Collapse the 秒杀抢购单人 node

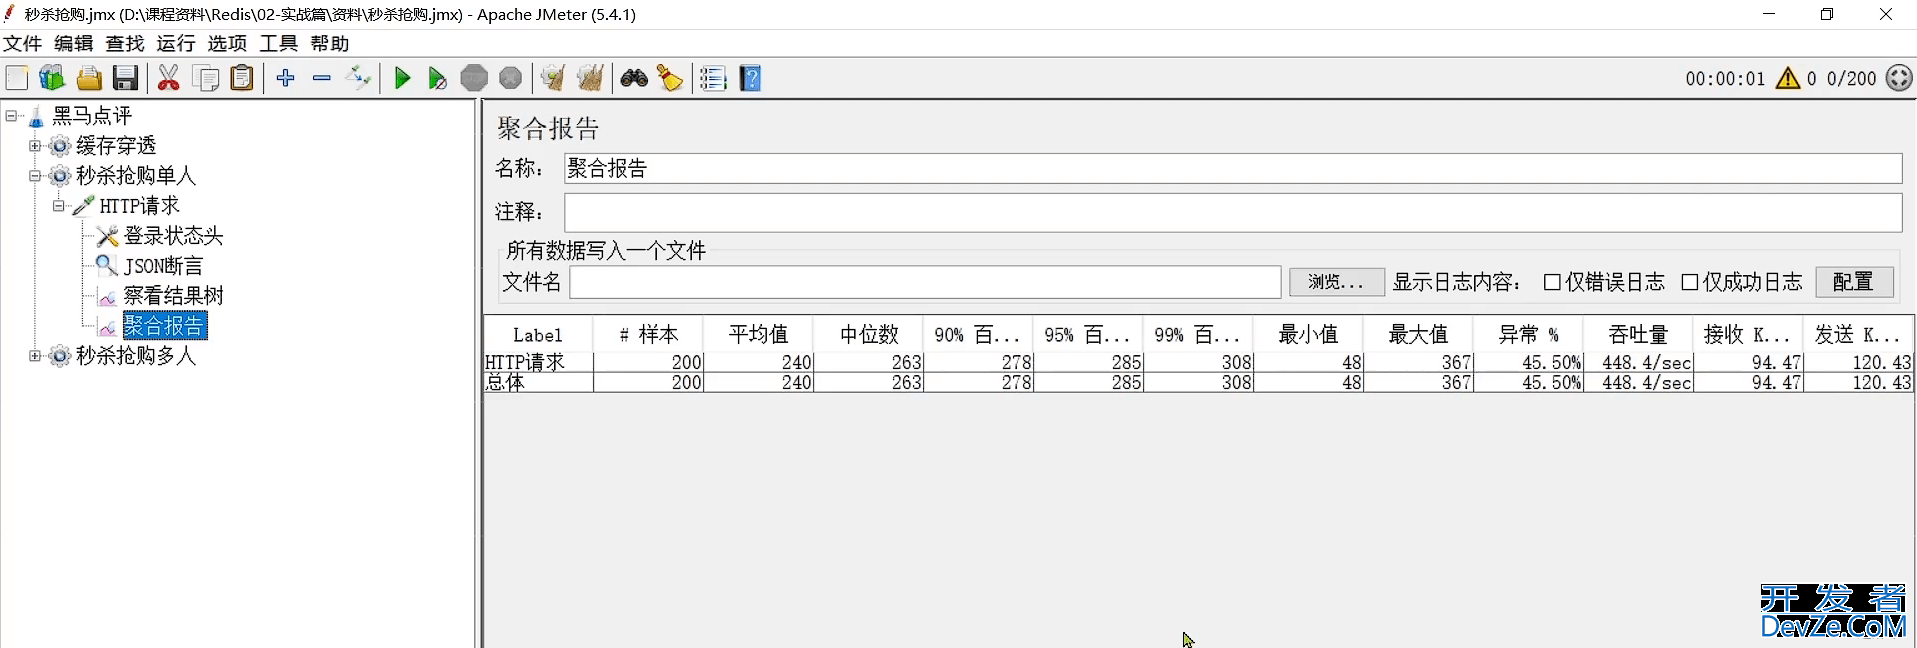(x=35, y=176)
